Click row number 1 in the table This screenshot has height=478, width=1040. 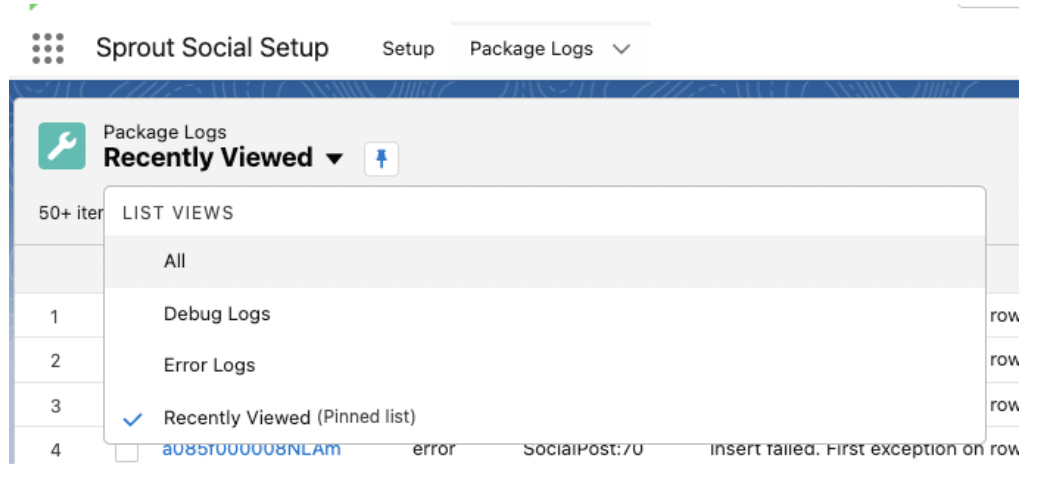(x=54, y=317)
